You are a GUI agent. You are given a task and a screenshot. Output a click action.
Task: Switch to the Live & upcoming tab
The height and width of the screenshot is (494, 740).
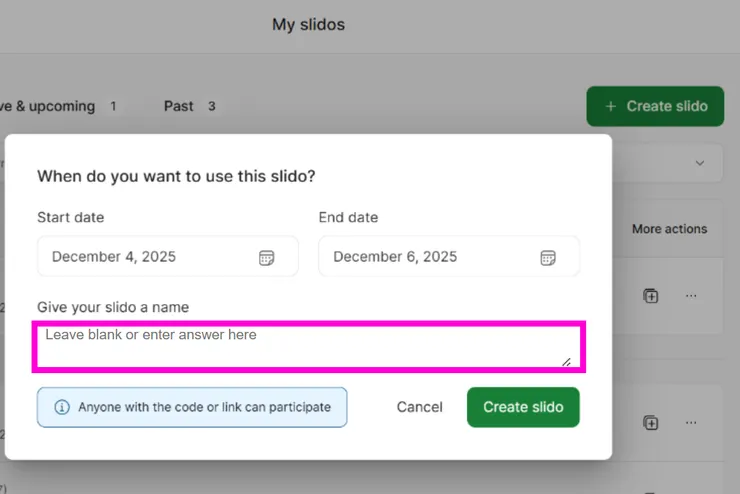pos(50,106)
